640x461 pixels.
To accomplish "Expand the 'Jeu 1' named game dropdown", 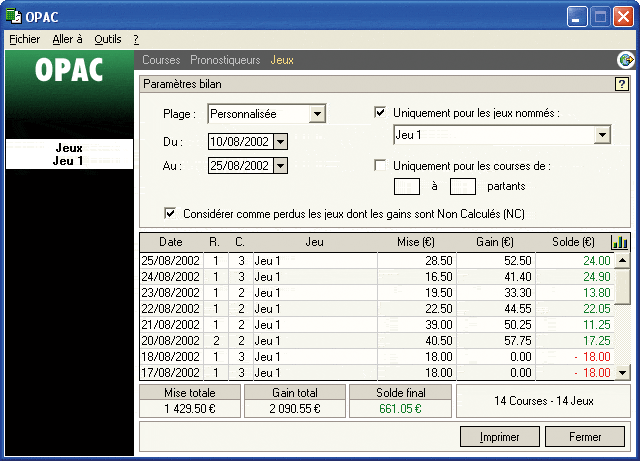I will pos(602,135).
